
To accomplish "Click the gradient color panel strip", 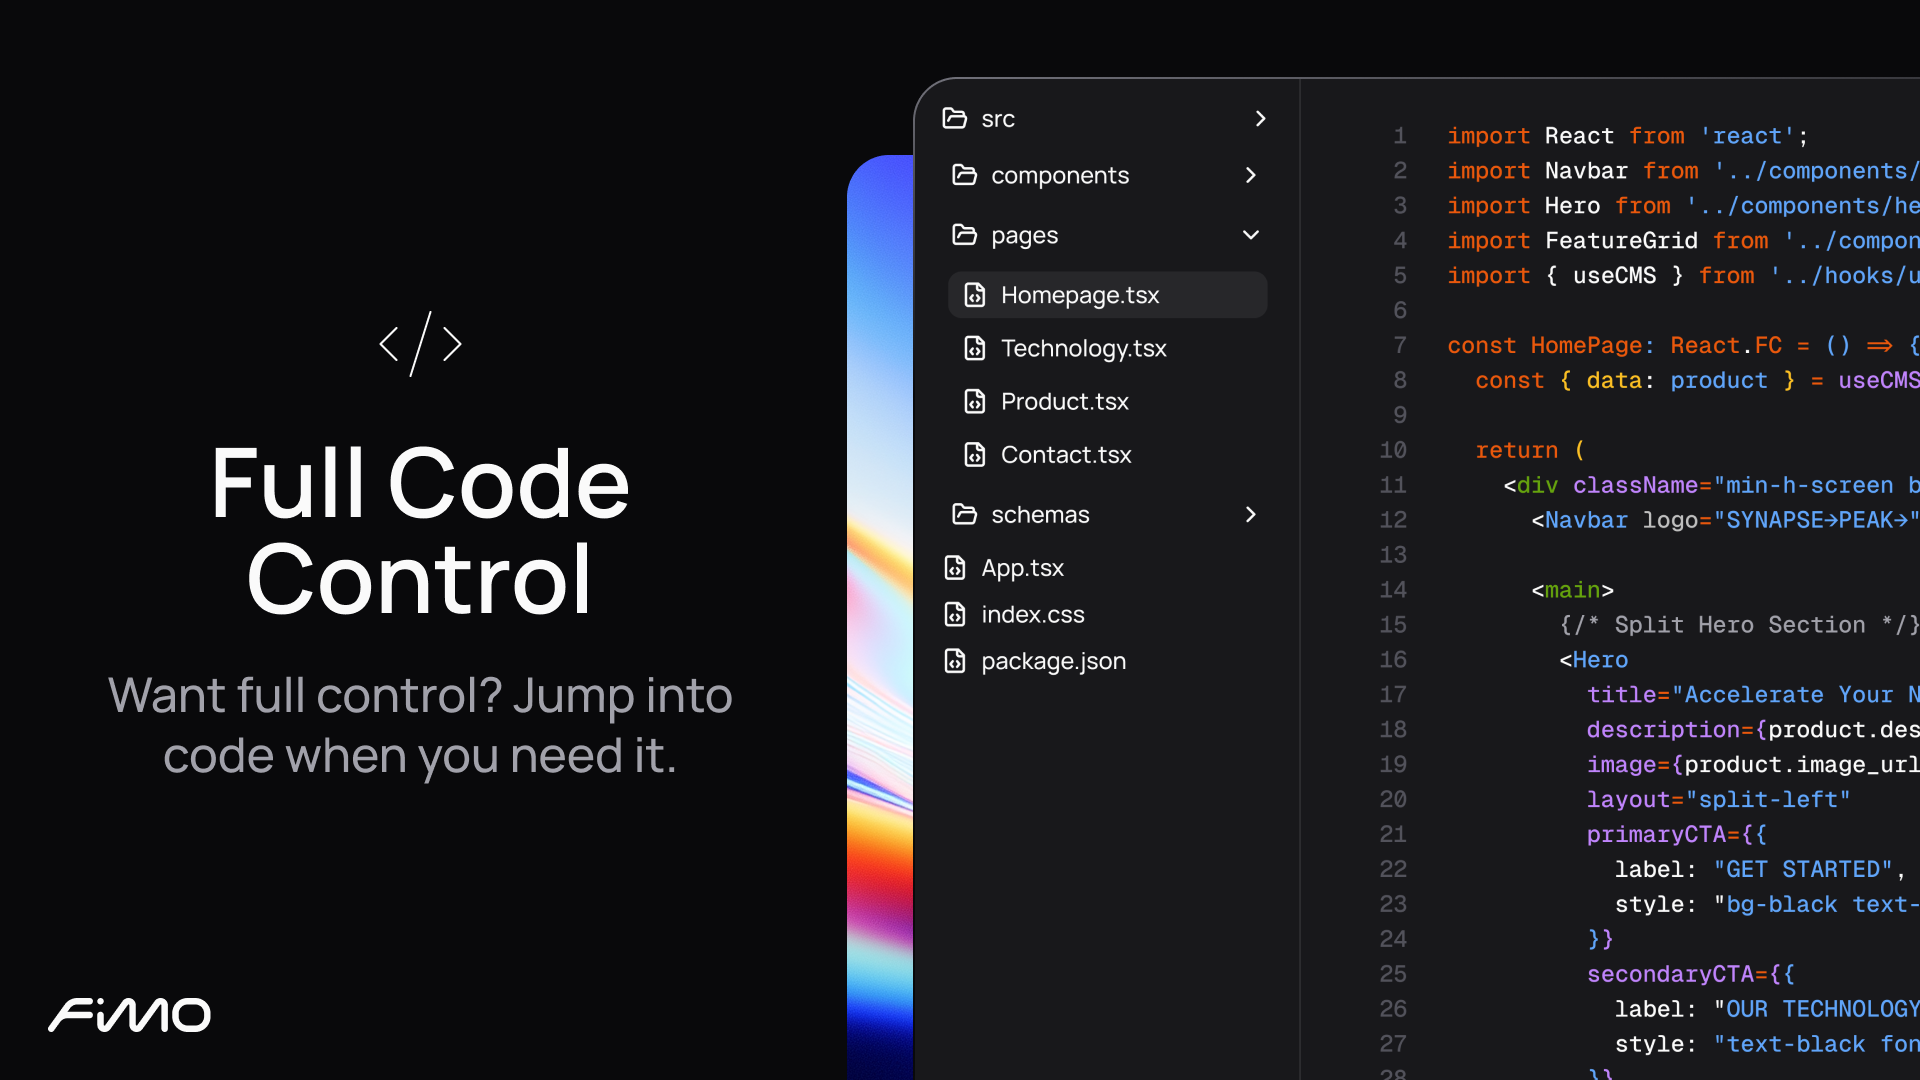I will (x=880, y=620).
